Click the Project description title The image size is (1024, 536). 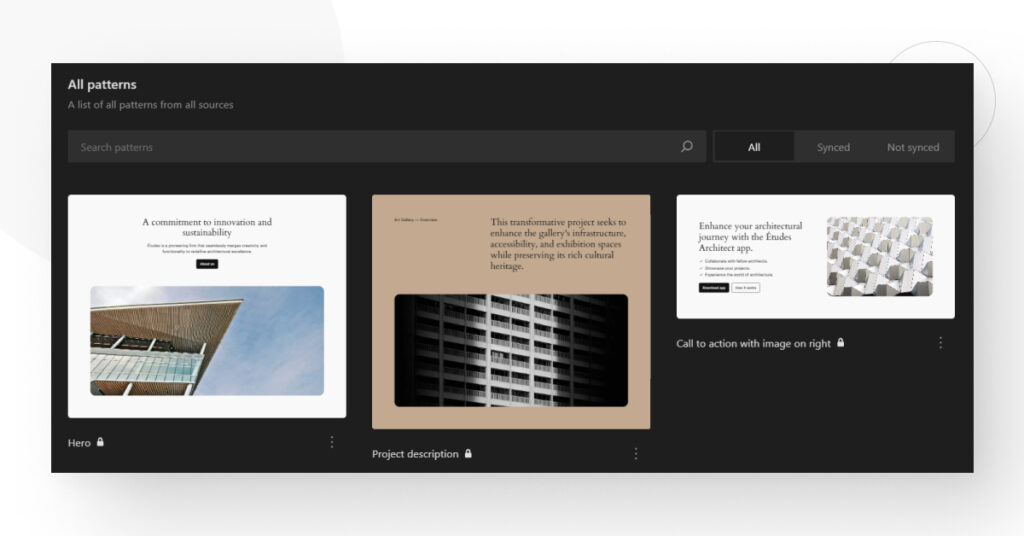point(415,454)
